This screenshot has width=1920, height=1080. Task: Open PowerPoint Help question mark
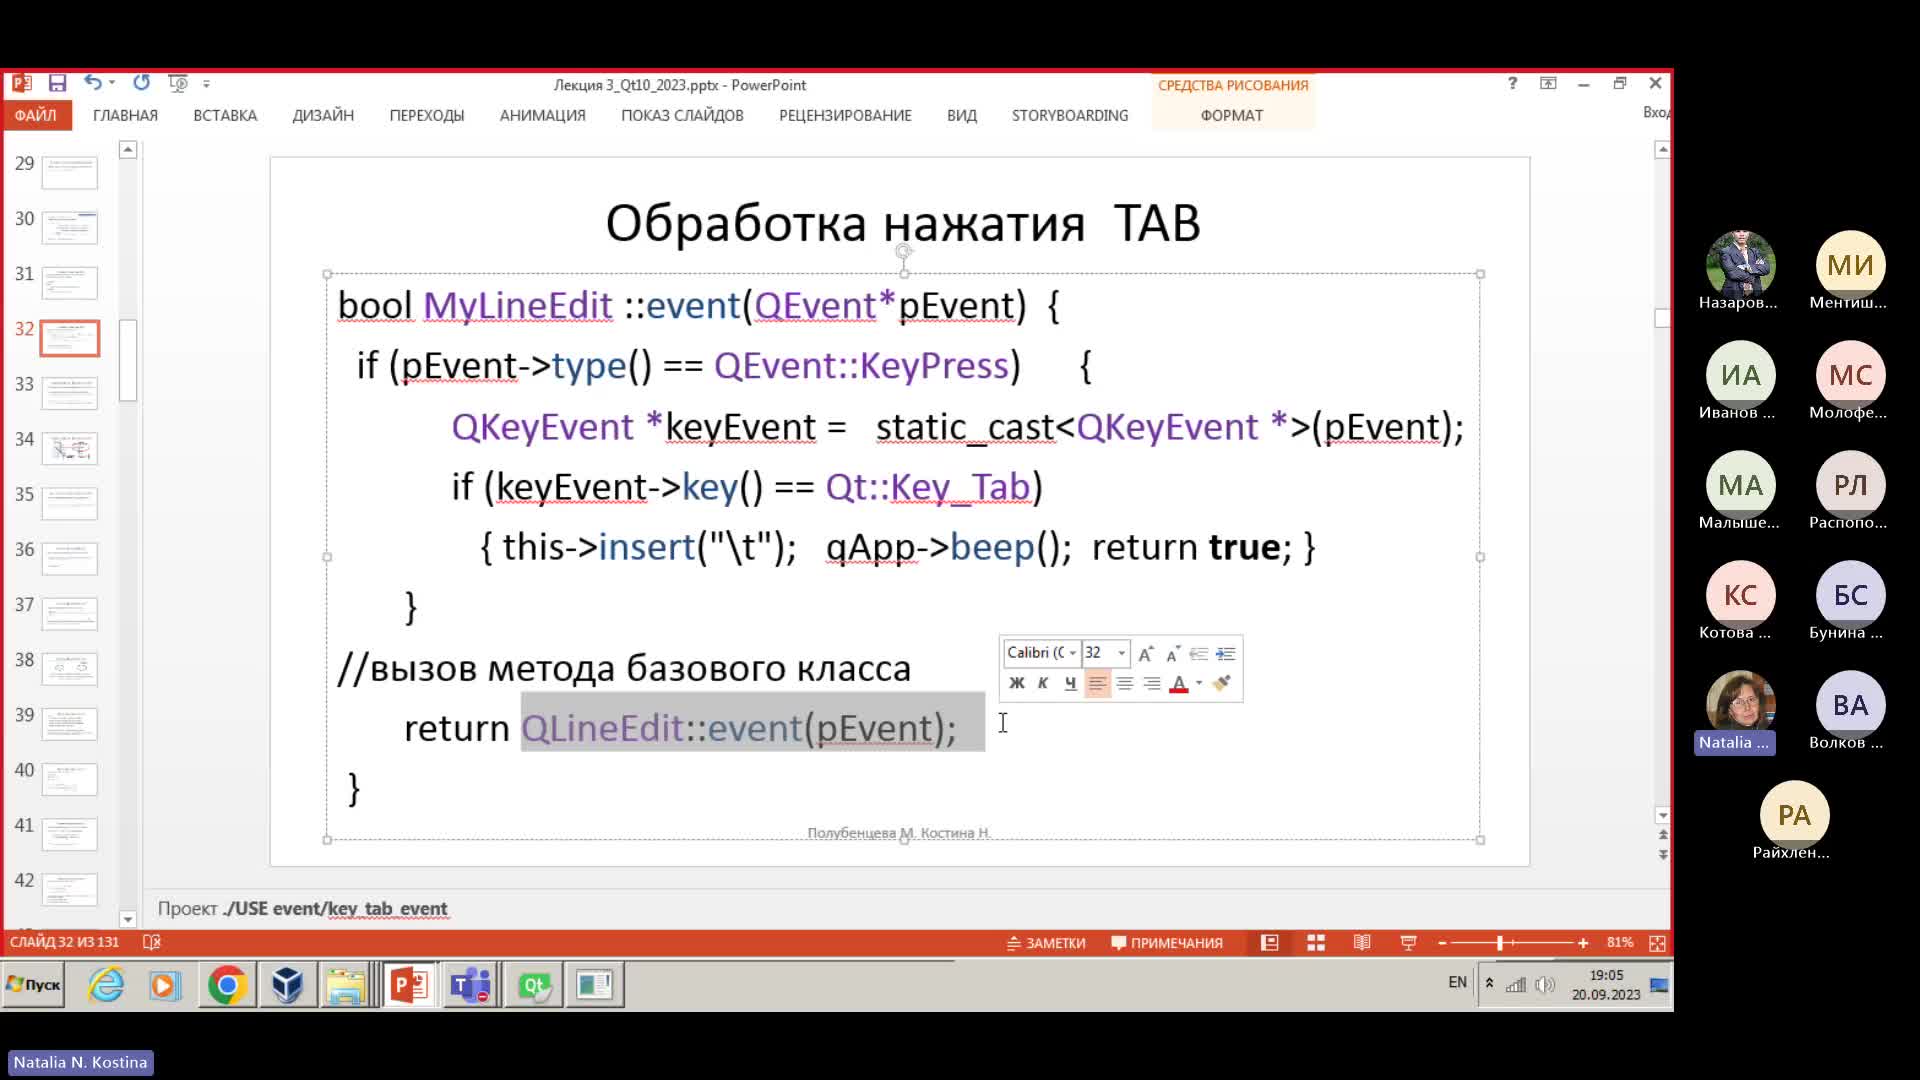point(1512,83)
